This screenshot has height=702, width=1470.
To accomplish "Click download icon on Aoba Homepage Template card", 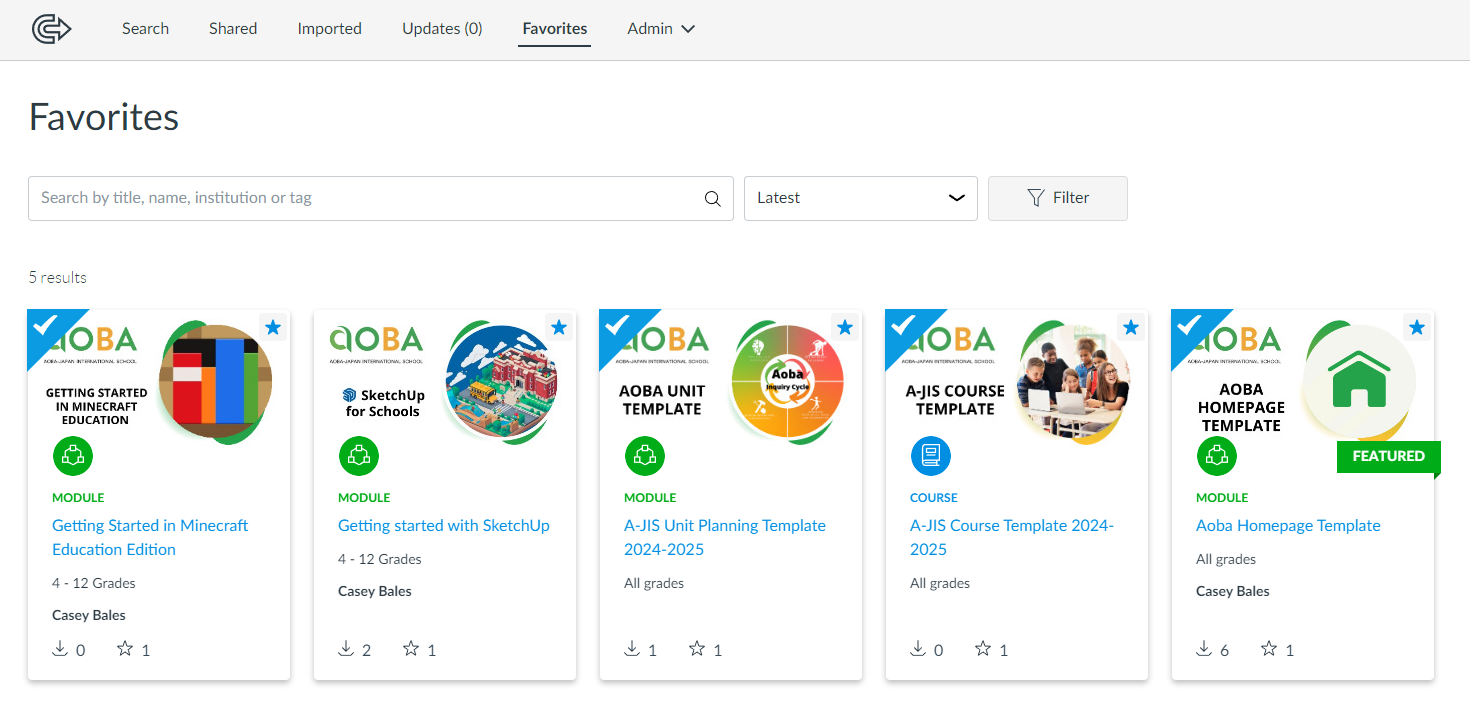I will pos(1204,649).
